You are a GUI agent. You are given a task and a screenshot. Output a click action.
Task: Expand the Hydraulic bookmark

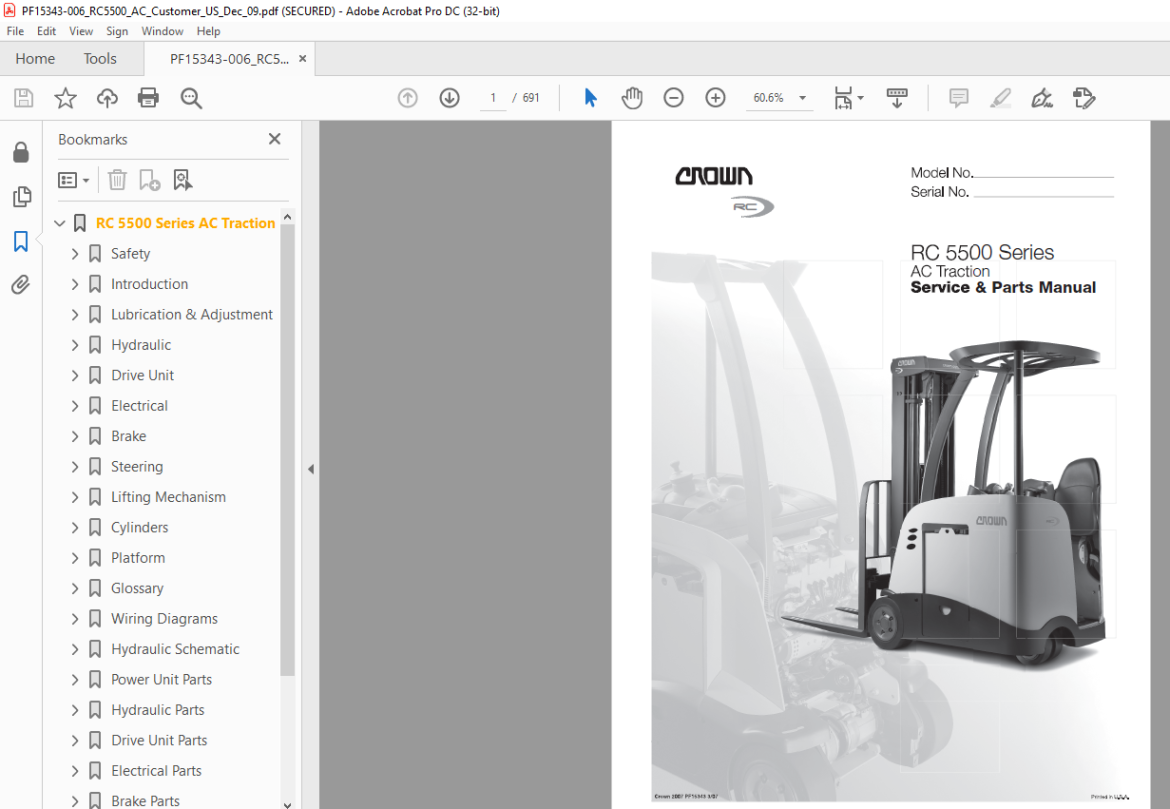pos(75,345)
